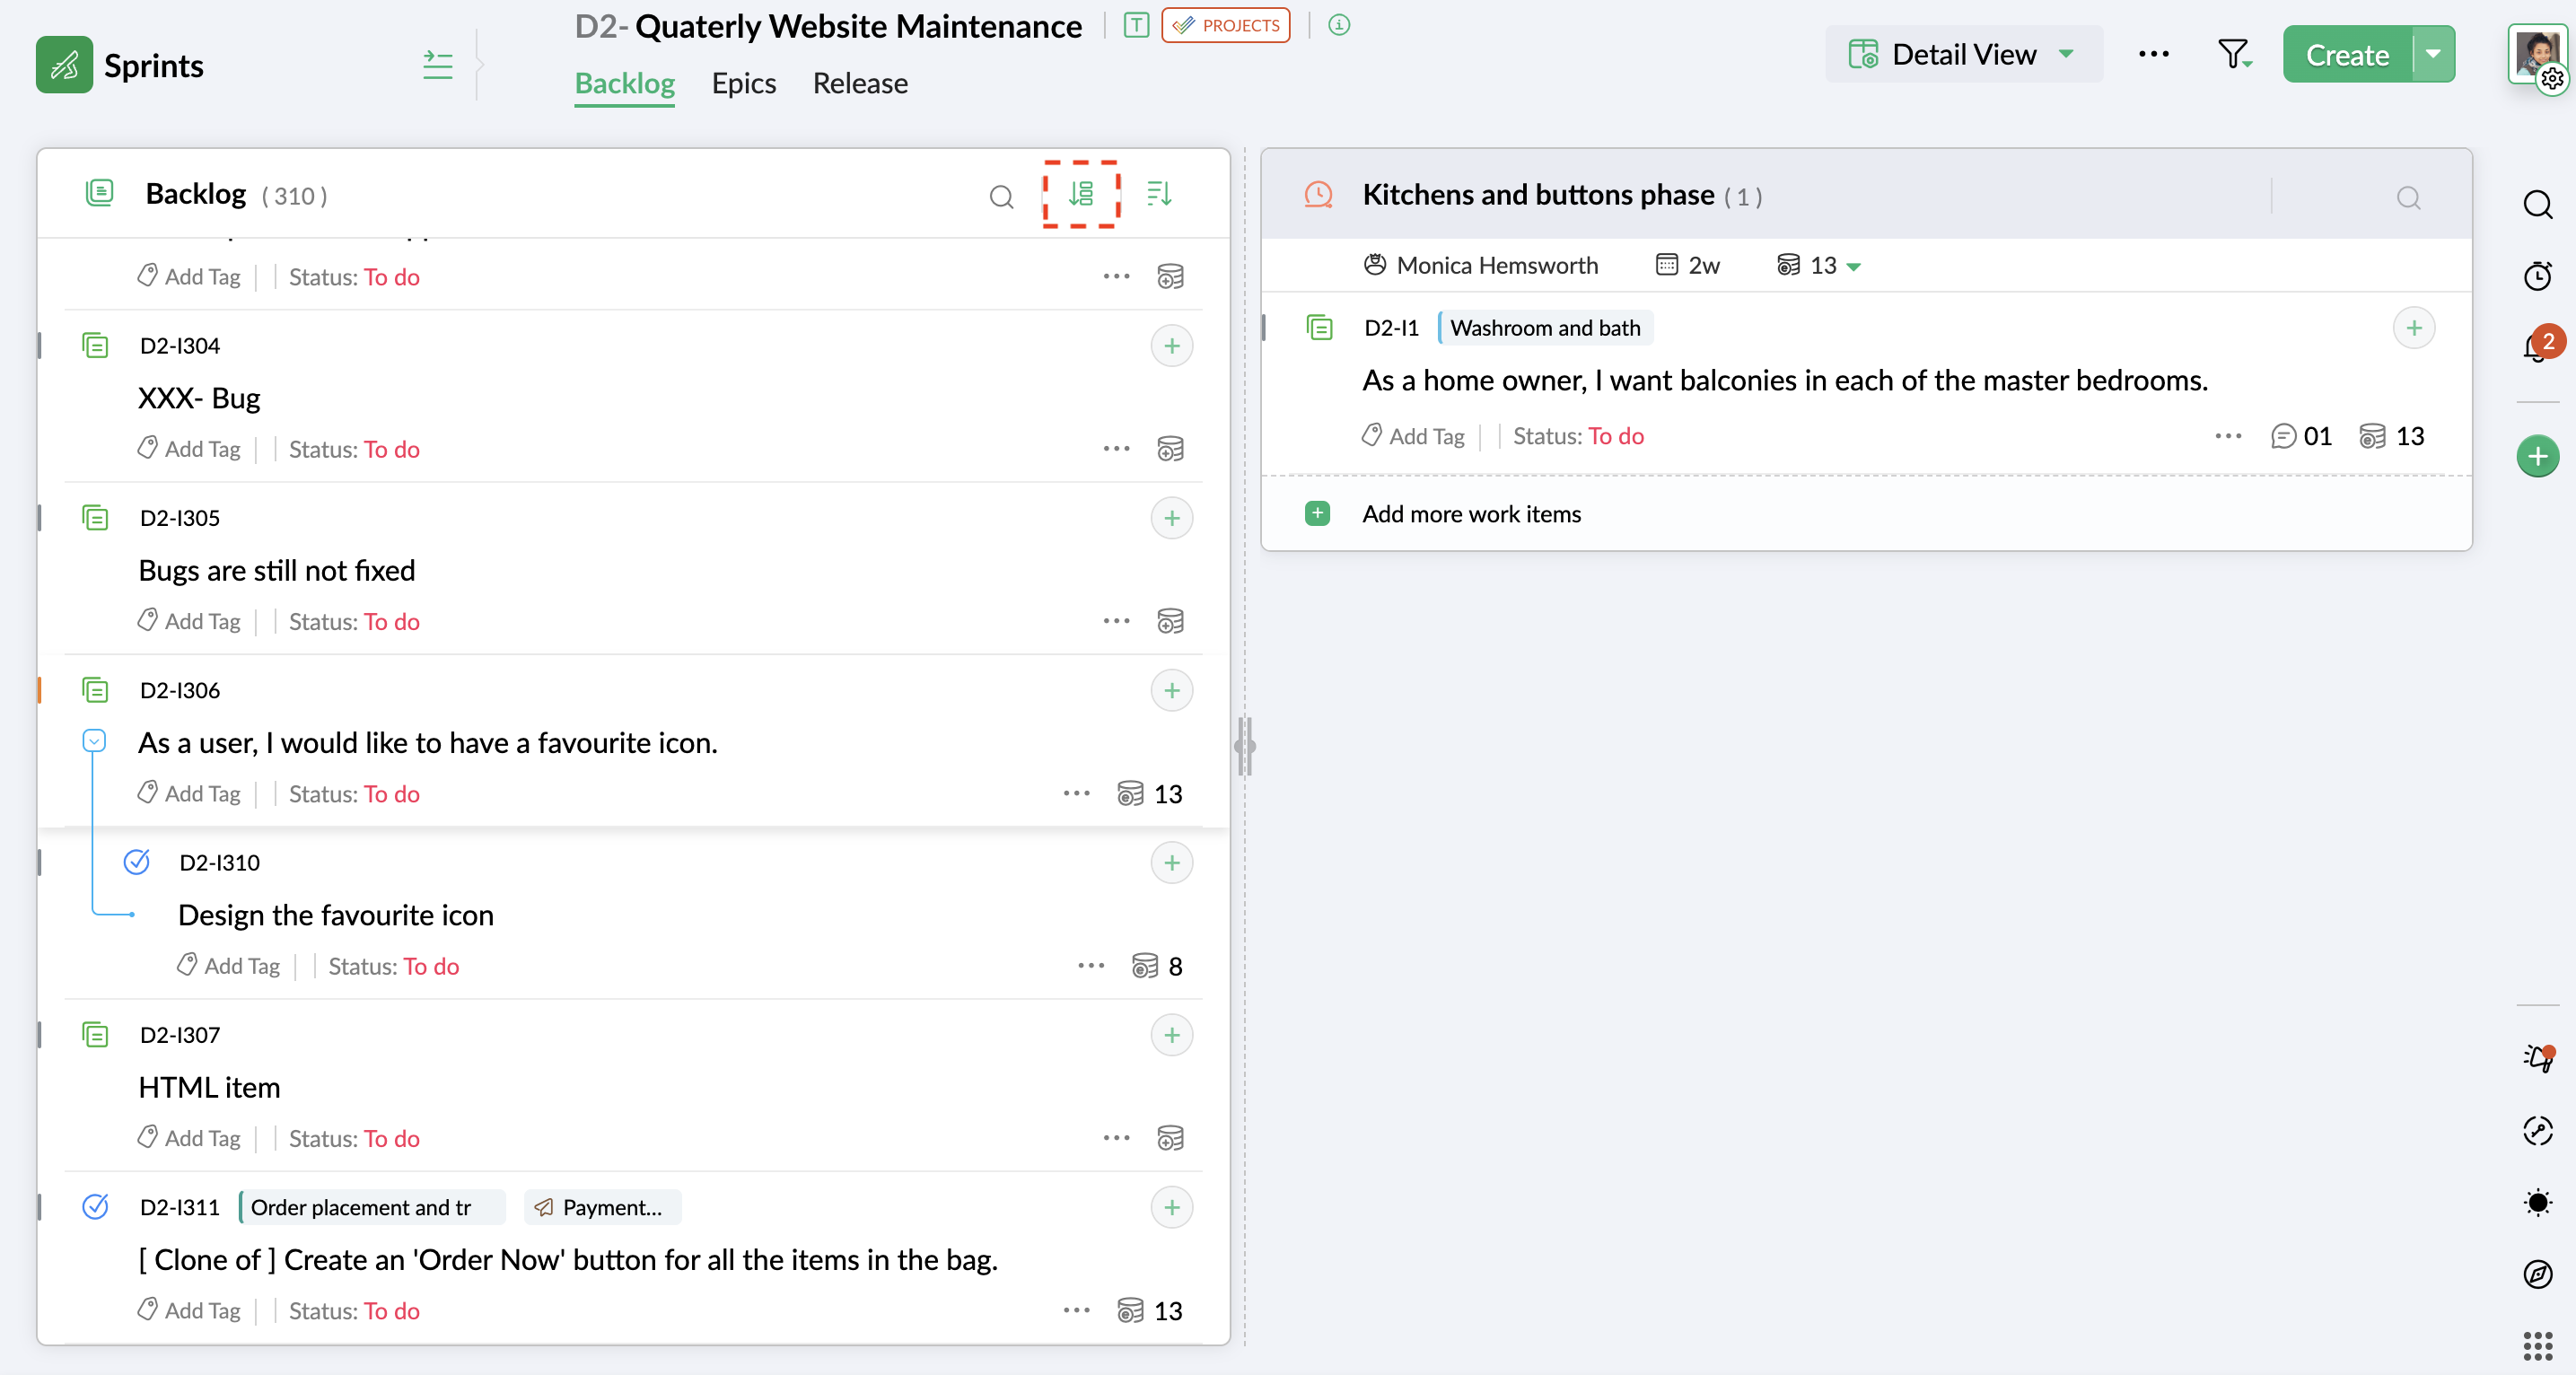Click the green quick-add plus in sidebar
The width and height of the screenshot is (2576, 1375).
[2537, 457]
